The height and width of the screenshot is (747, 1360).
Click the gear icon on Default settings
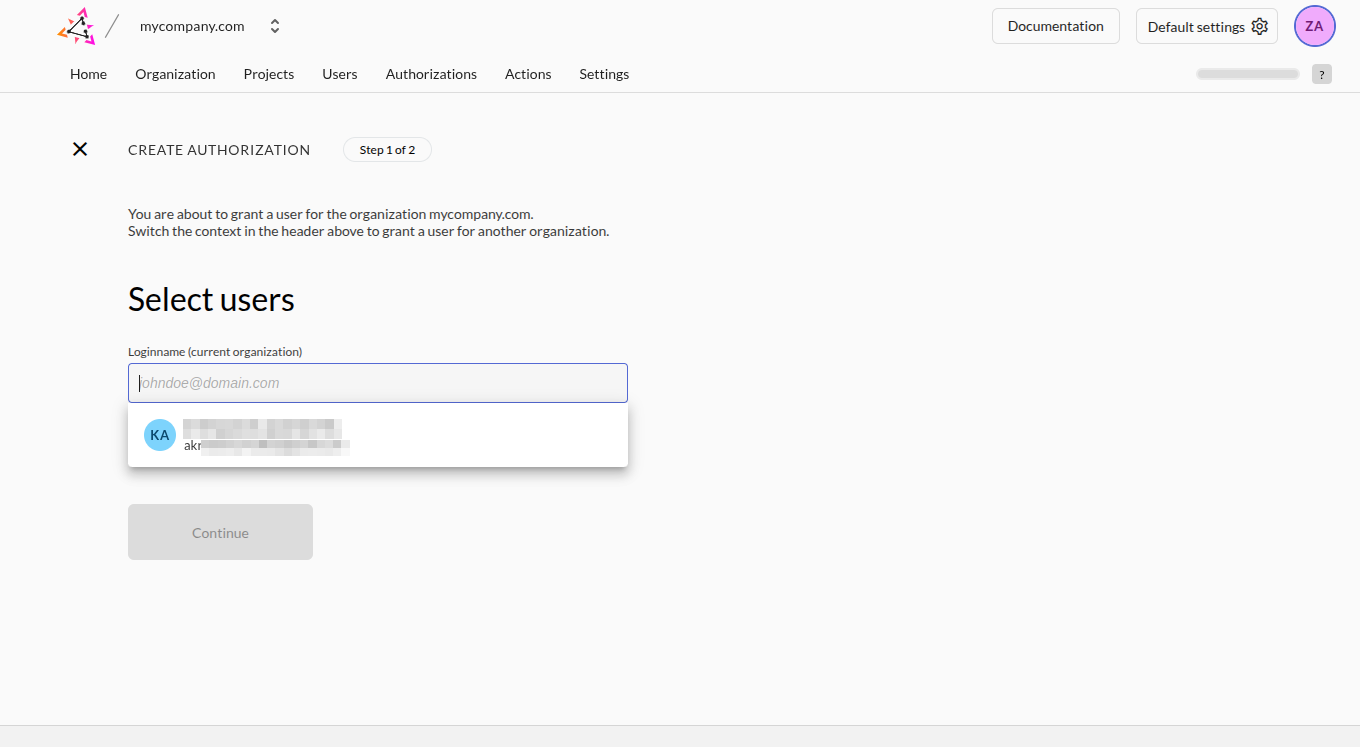tap(1260, 27)
